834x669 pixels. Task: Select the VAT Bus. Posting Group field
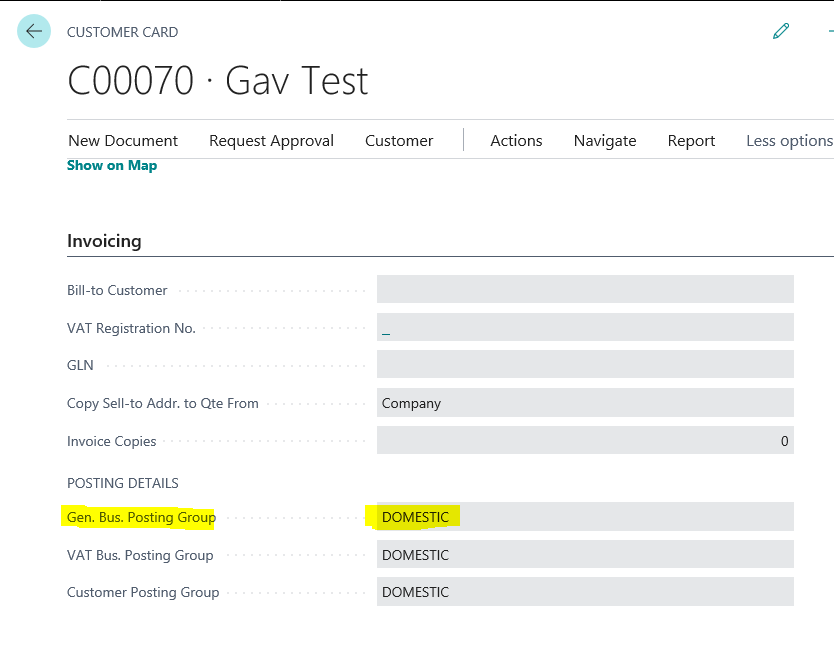585,555
